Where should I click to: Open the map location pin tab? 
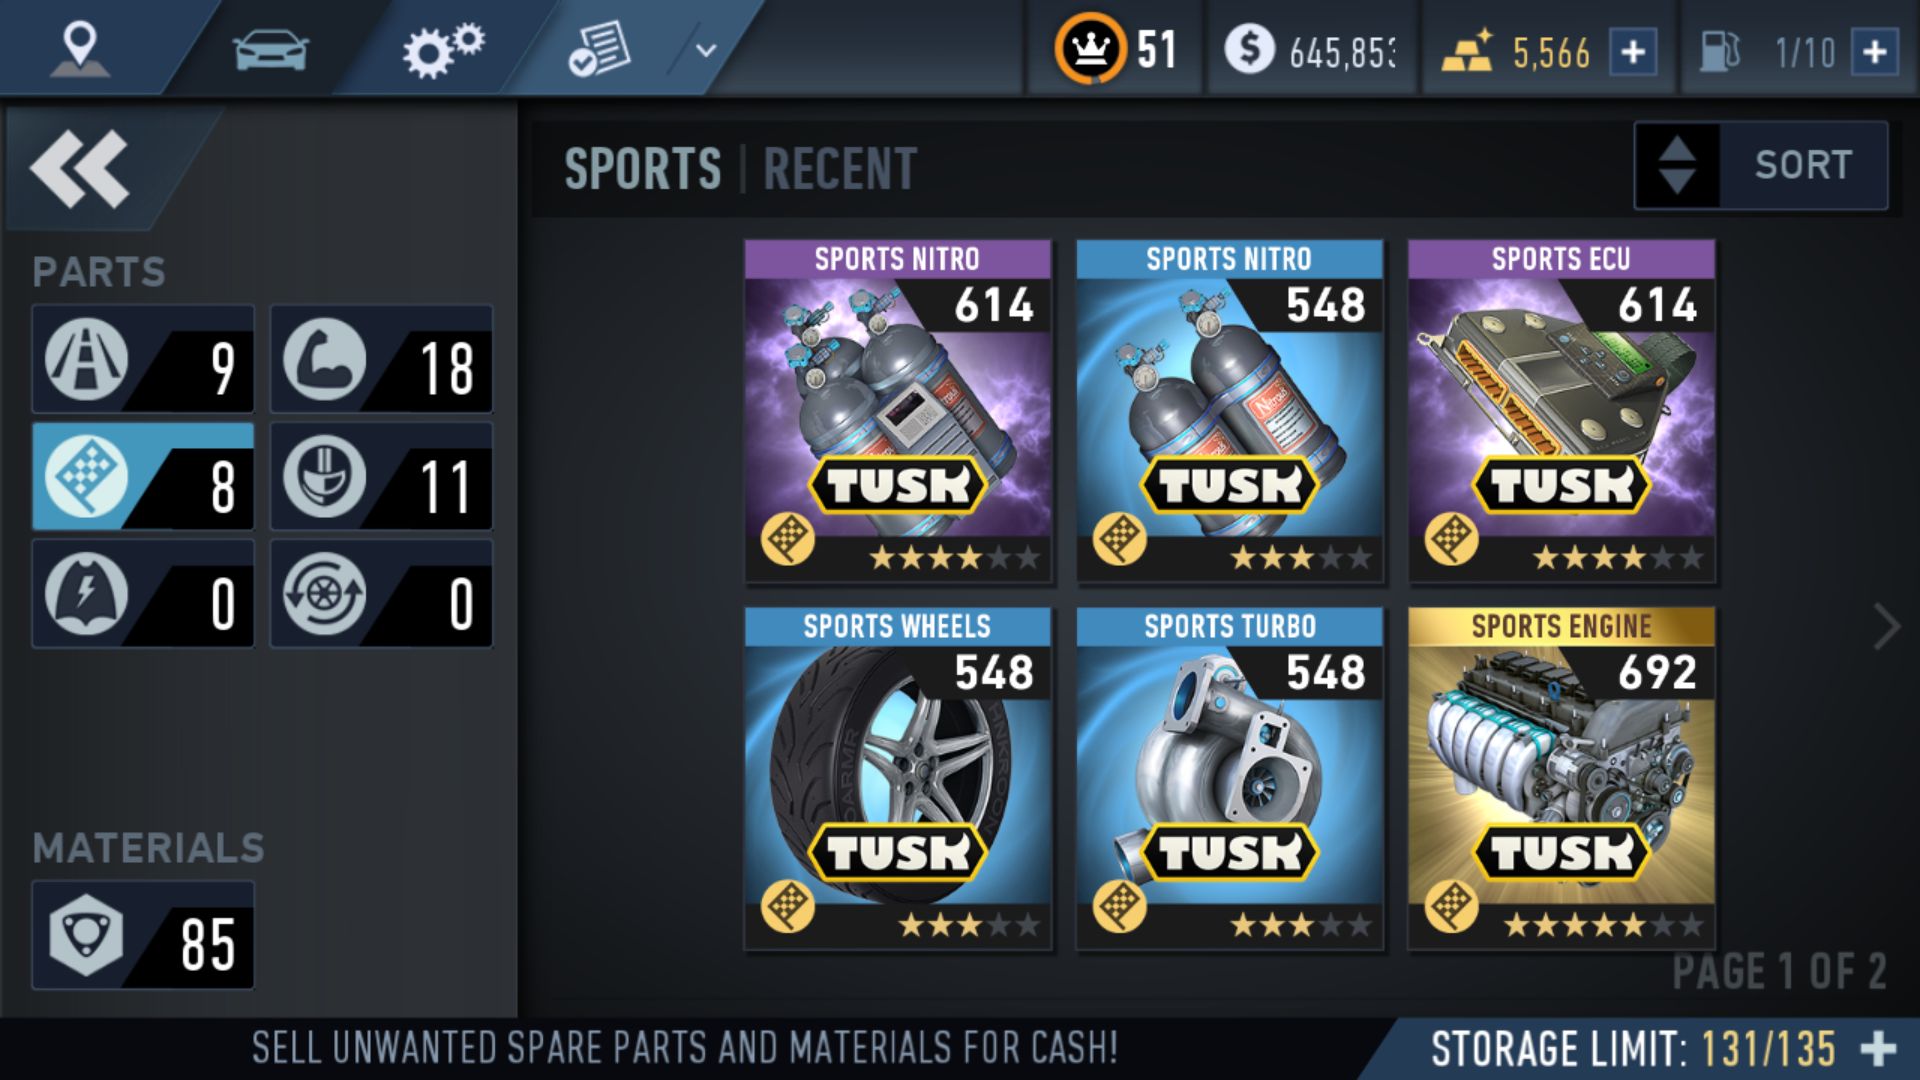pos(80,48)
